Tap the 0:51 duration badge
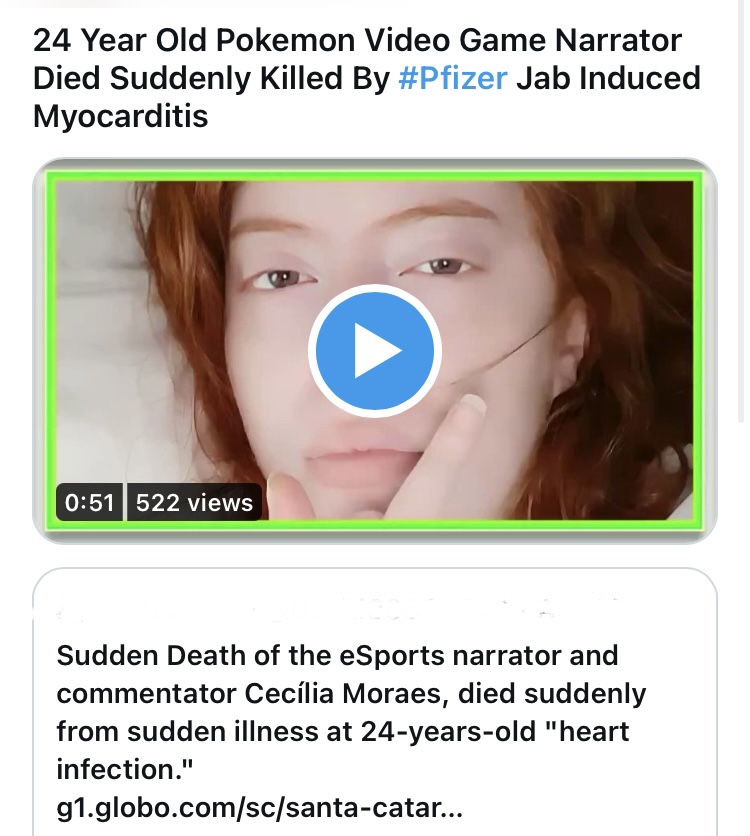Screen dimensions: 750x836 (89, 502)
